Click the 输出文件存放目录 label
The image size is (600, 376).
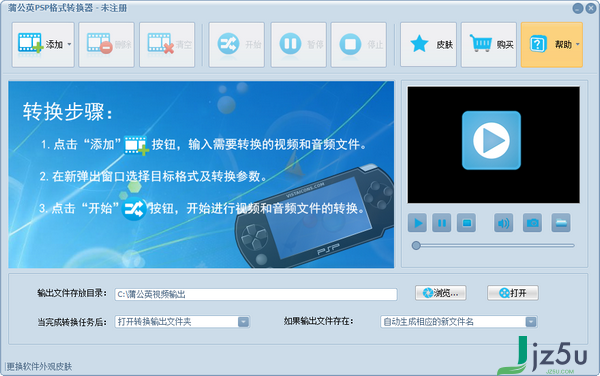72,293
